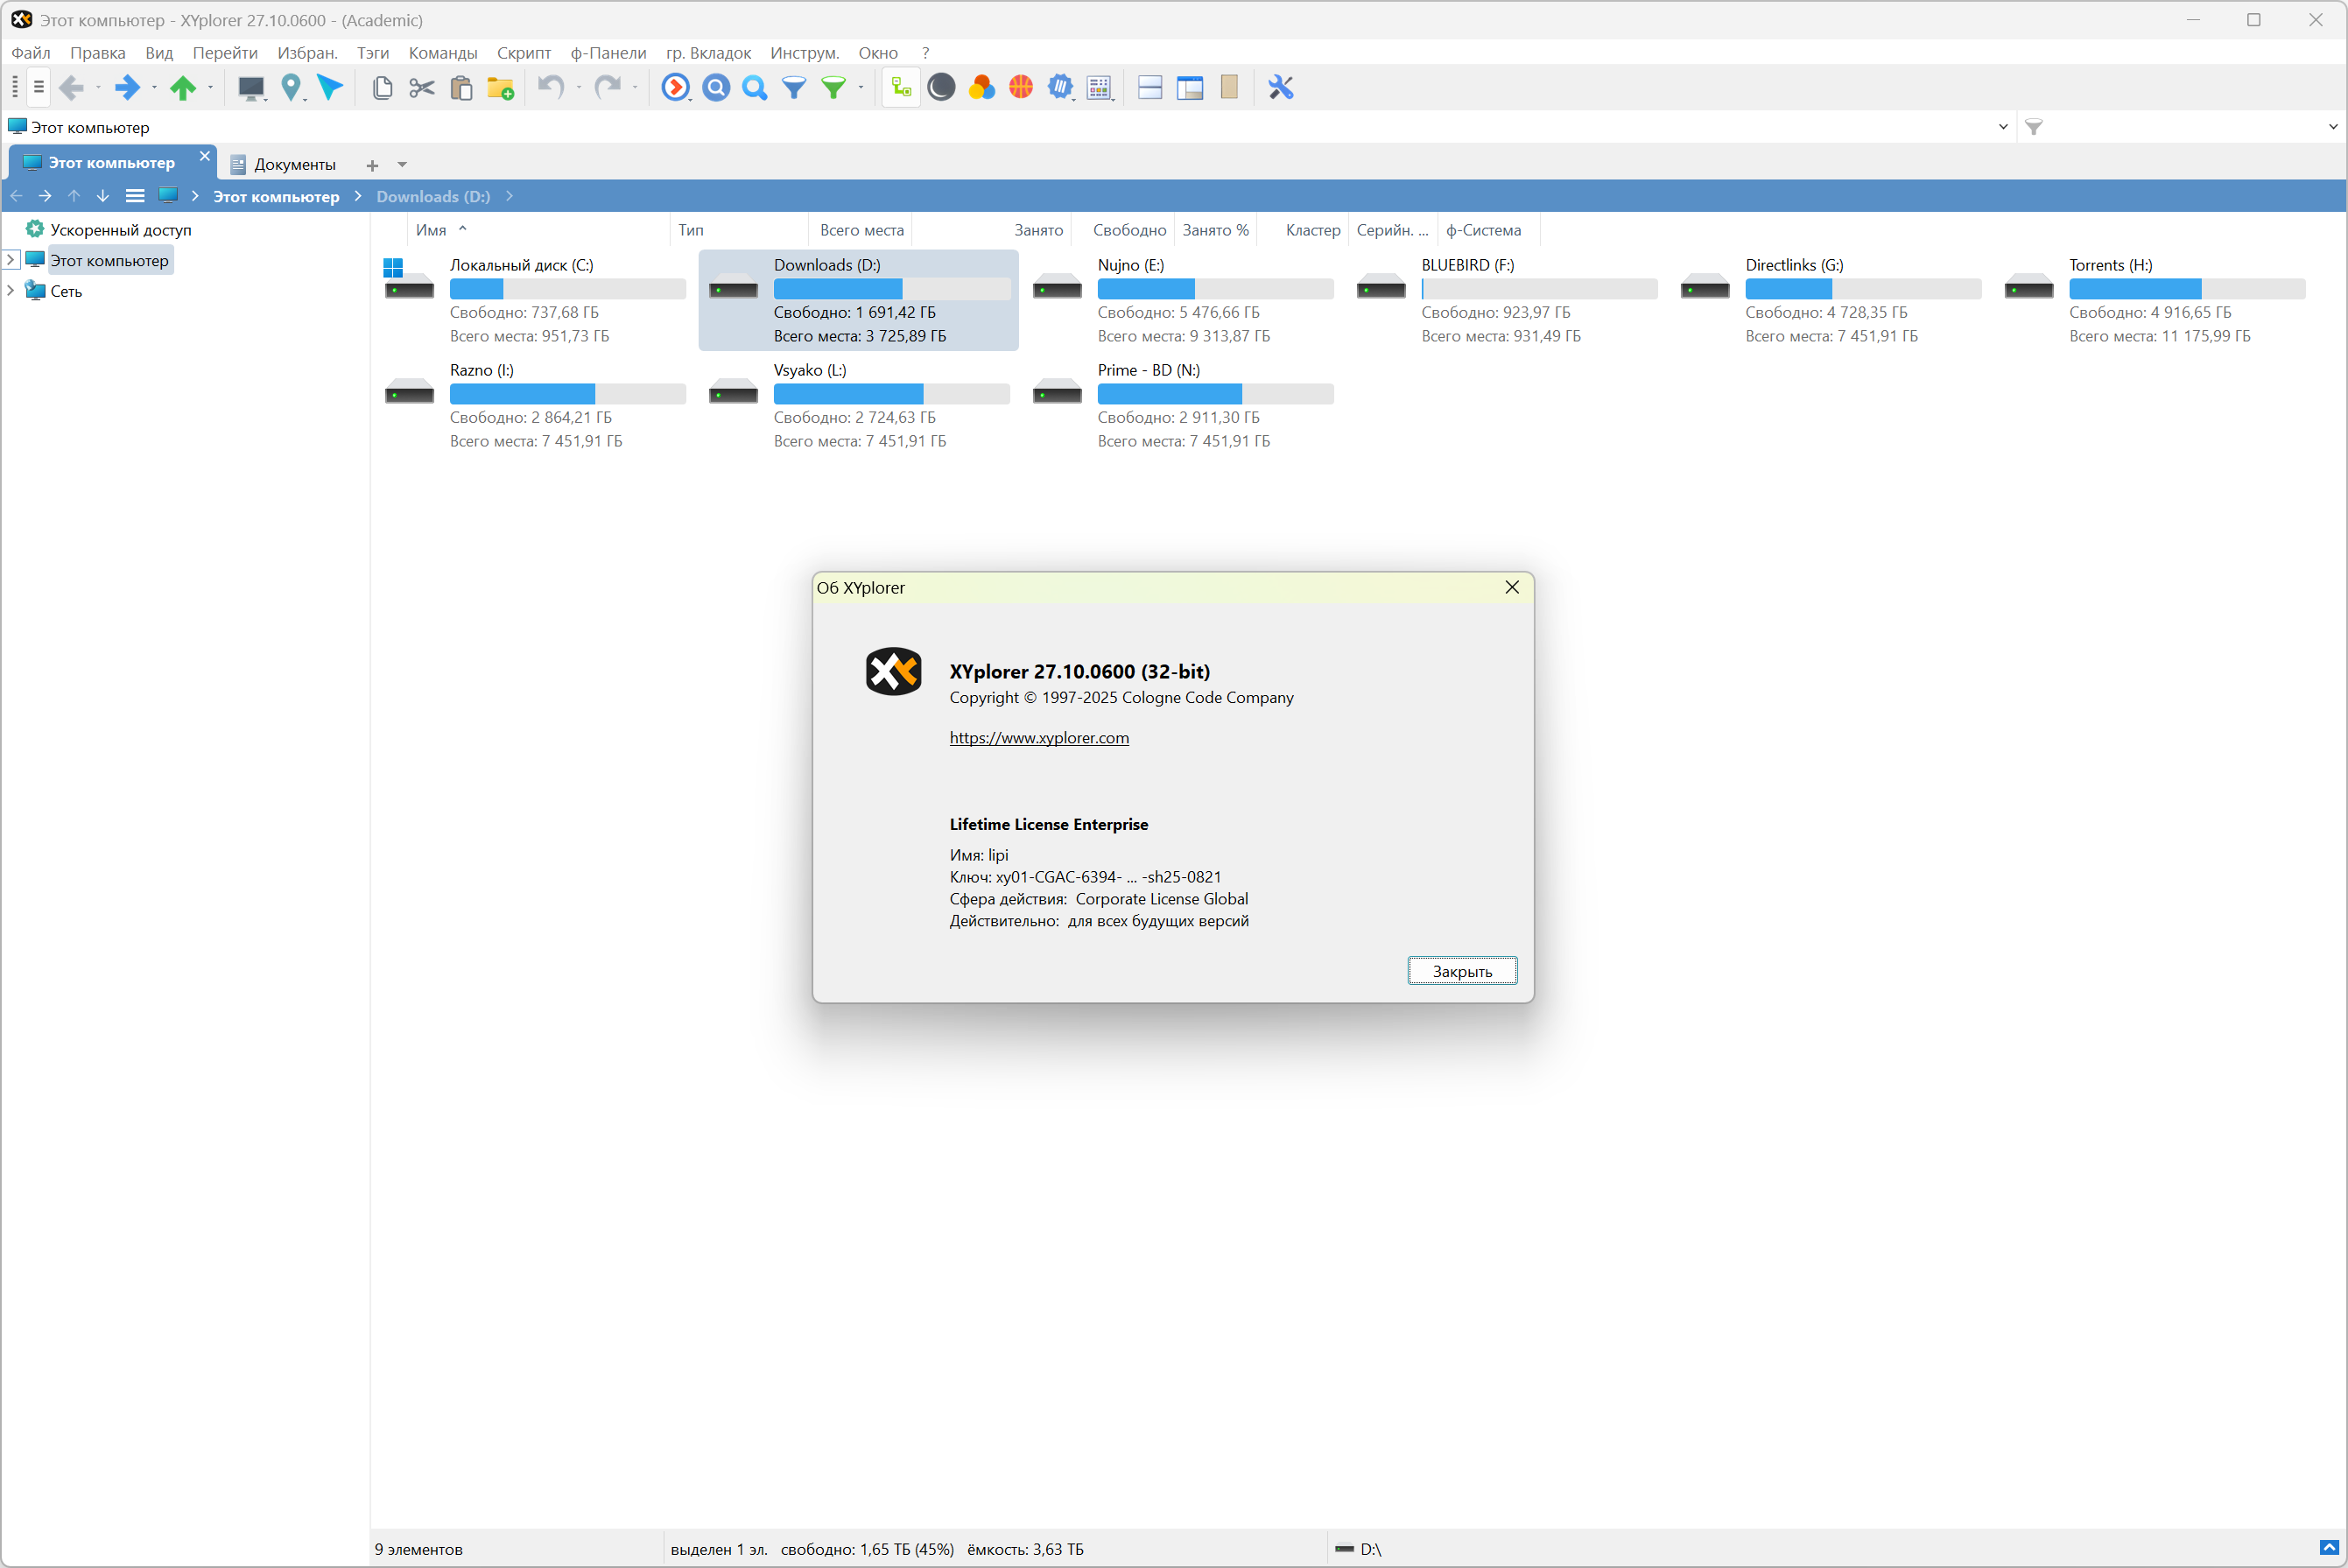The image size is (2348, 1568).
Task: Add a new tab with plus button
Action: point(372,165)
